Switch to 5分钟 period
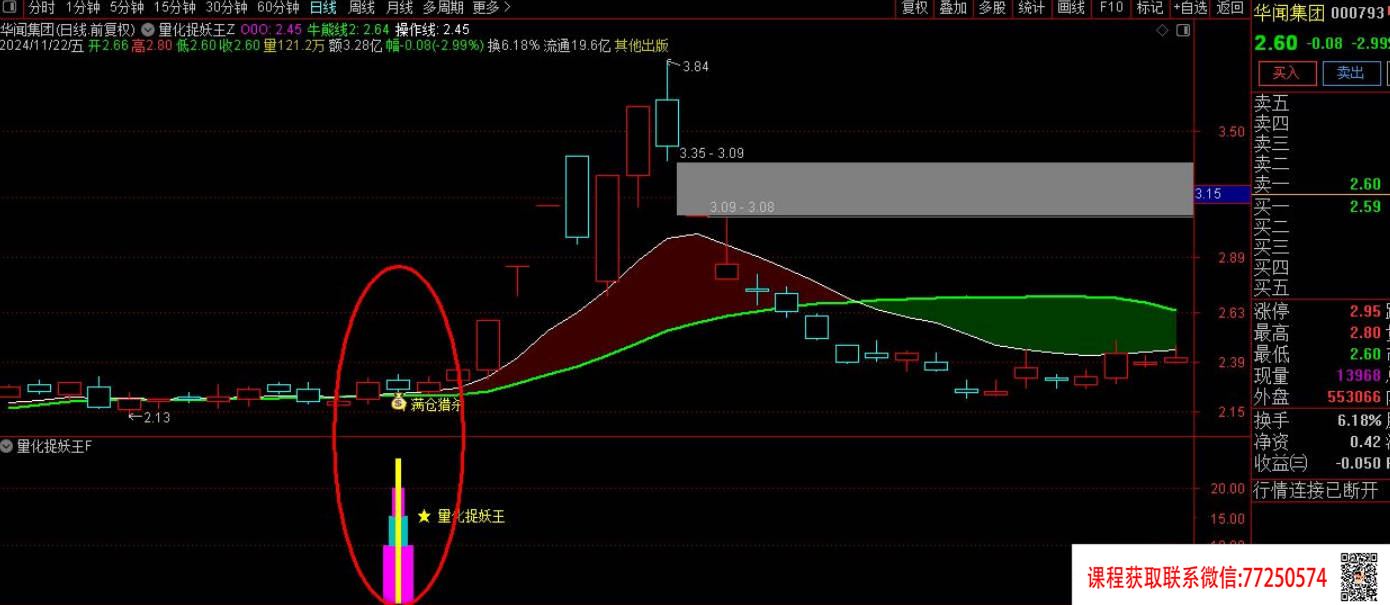 (x=127, y=7)
